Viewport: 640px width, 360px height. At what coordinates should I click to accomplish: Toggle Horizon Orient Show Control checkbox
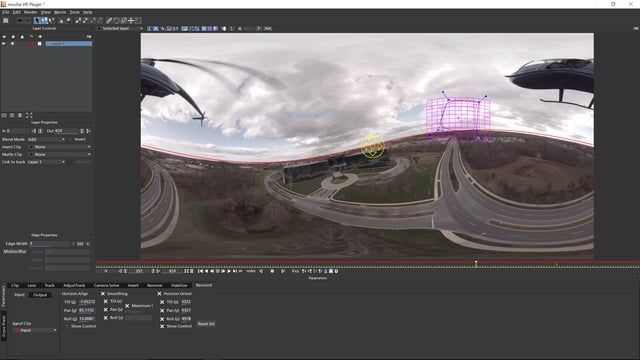click(x=162, y=326)
